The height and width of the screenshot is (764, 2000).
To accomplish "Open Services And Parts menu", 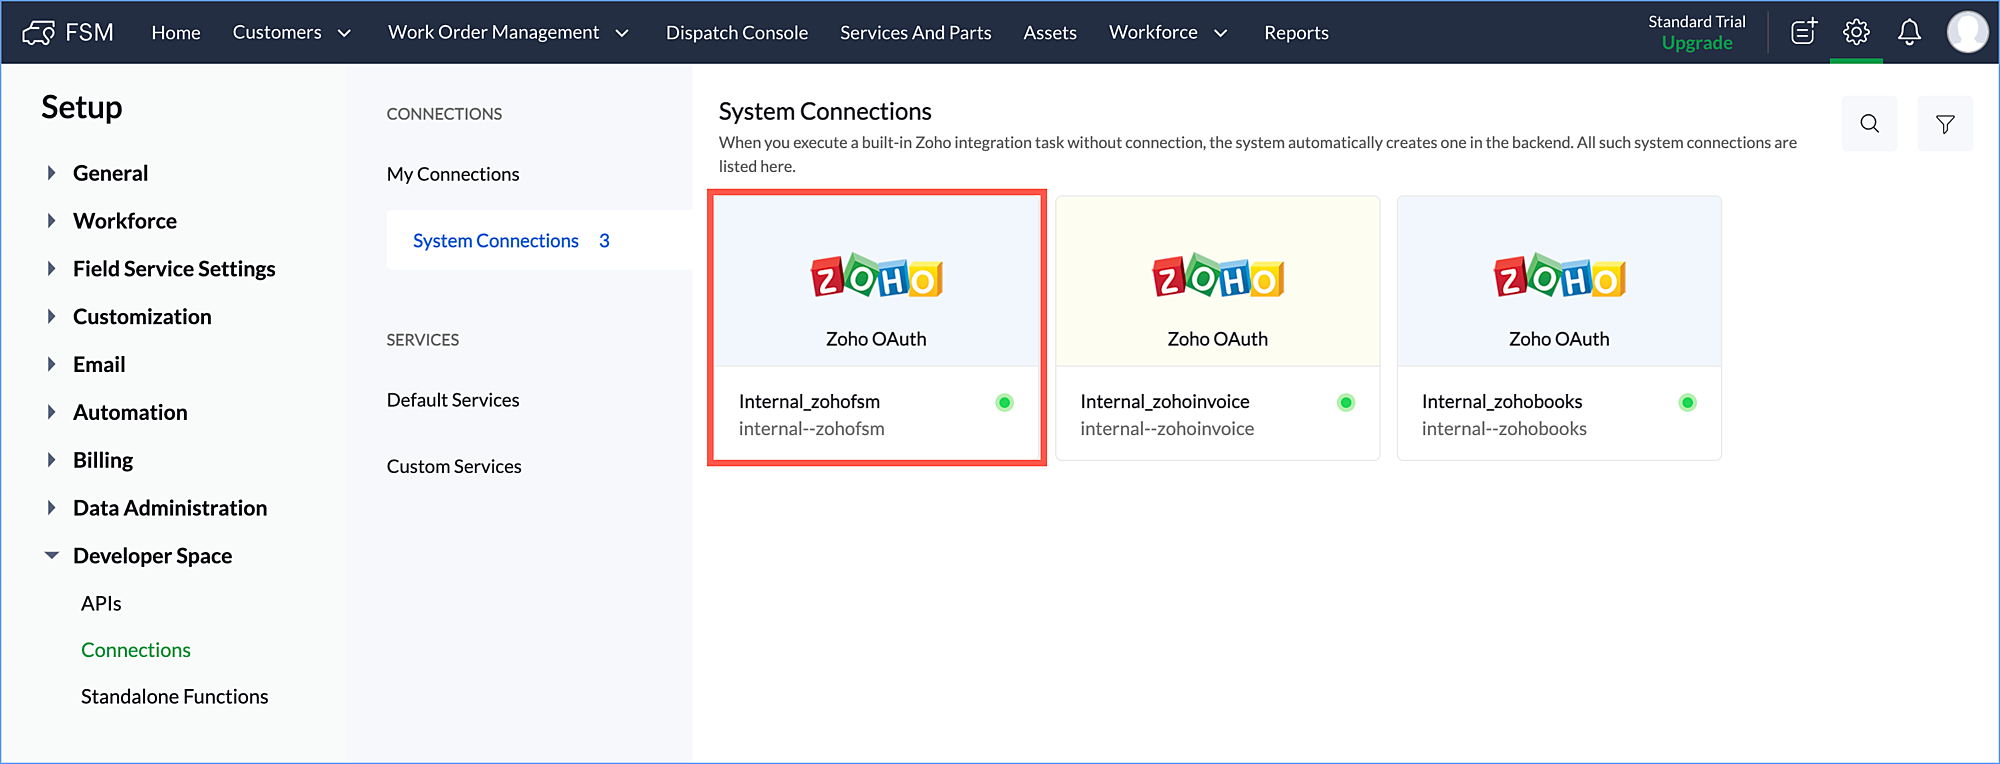I will (x=916, y=33).
